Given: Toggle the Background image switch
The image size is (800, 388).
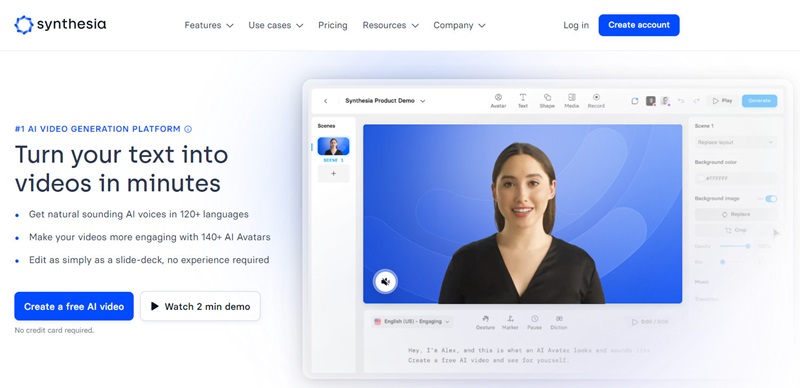Looking at the screenshot, I should tap(771, 199).
